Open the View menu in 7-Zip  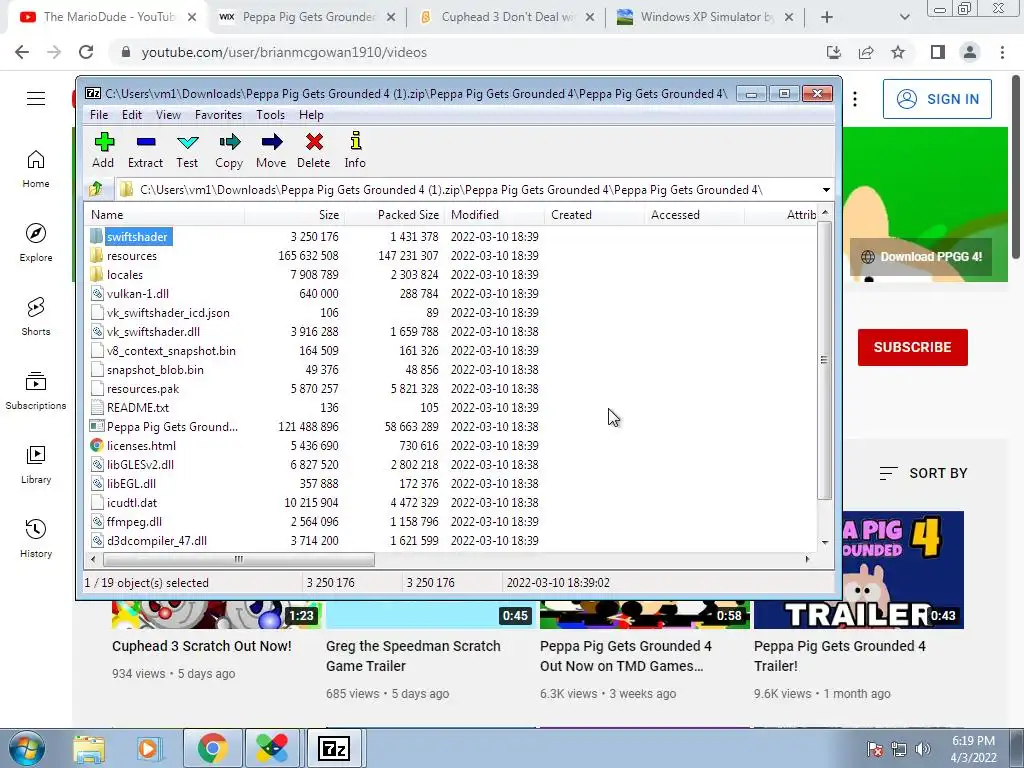pos(168,115)
